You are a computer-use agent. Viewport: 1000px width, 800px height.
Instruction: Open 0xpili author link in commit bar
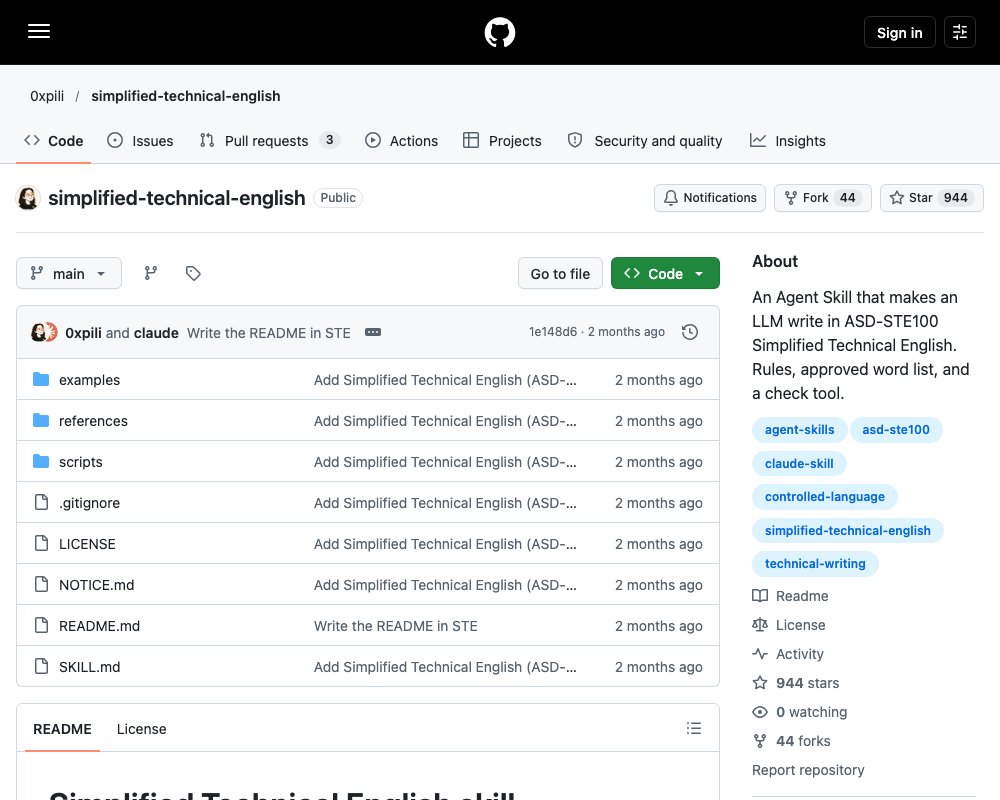tap(83, 333)
